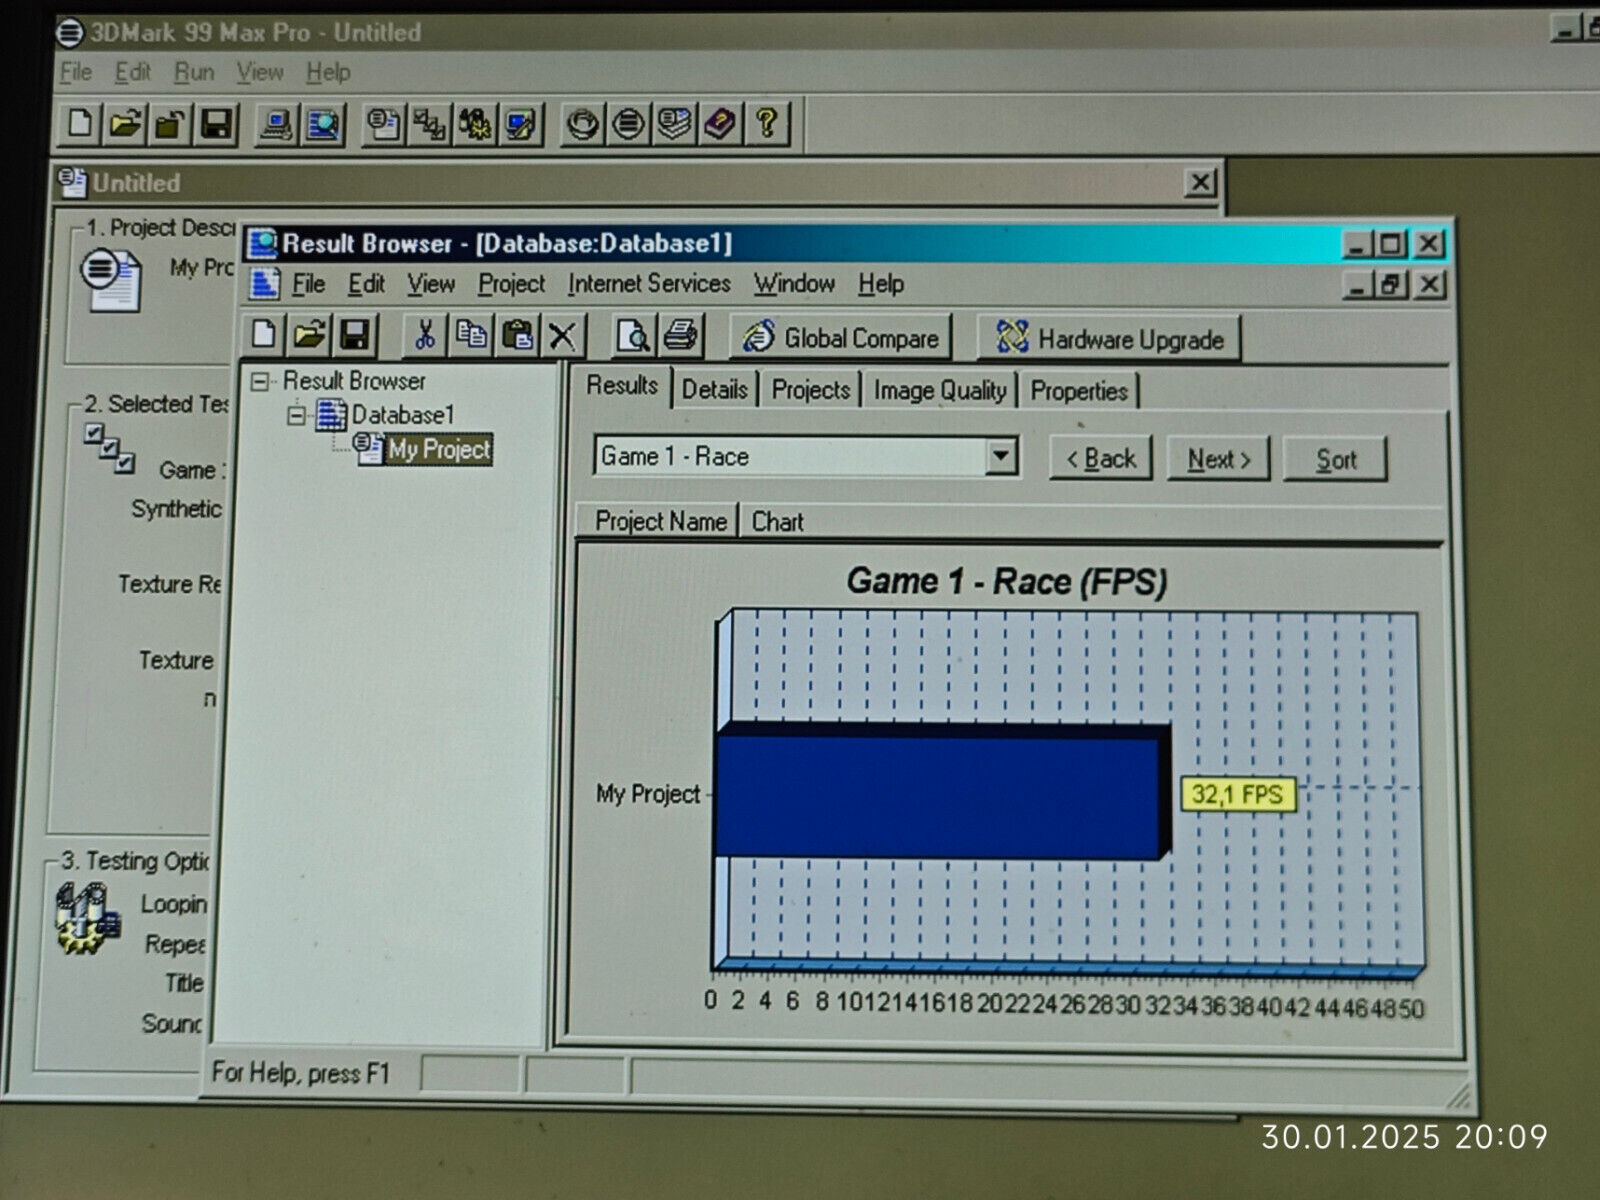Image resolution: width=1600 pixels, height=1200 pixels.
Task: Click New document icon in Result Browser toolbar
Action: pyautogui.click(x=263, y=334)
